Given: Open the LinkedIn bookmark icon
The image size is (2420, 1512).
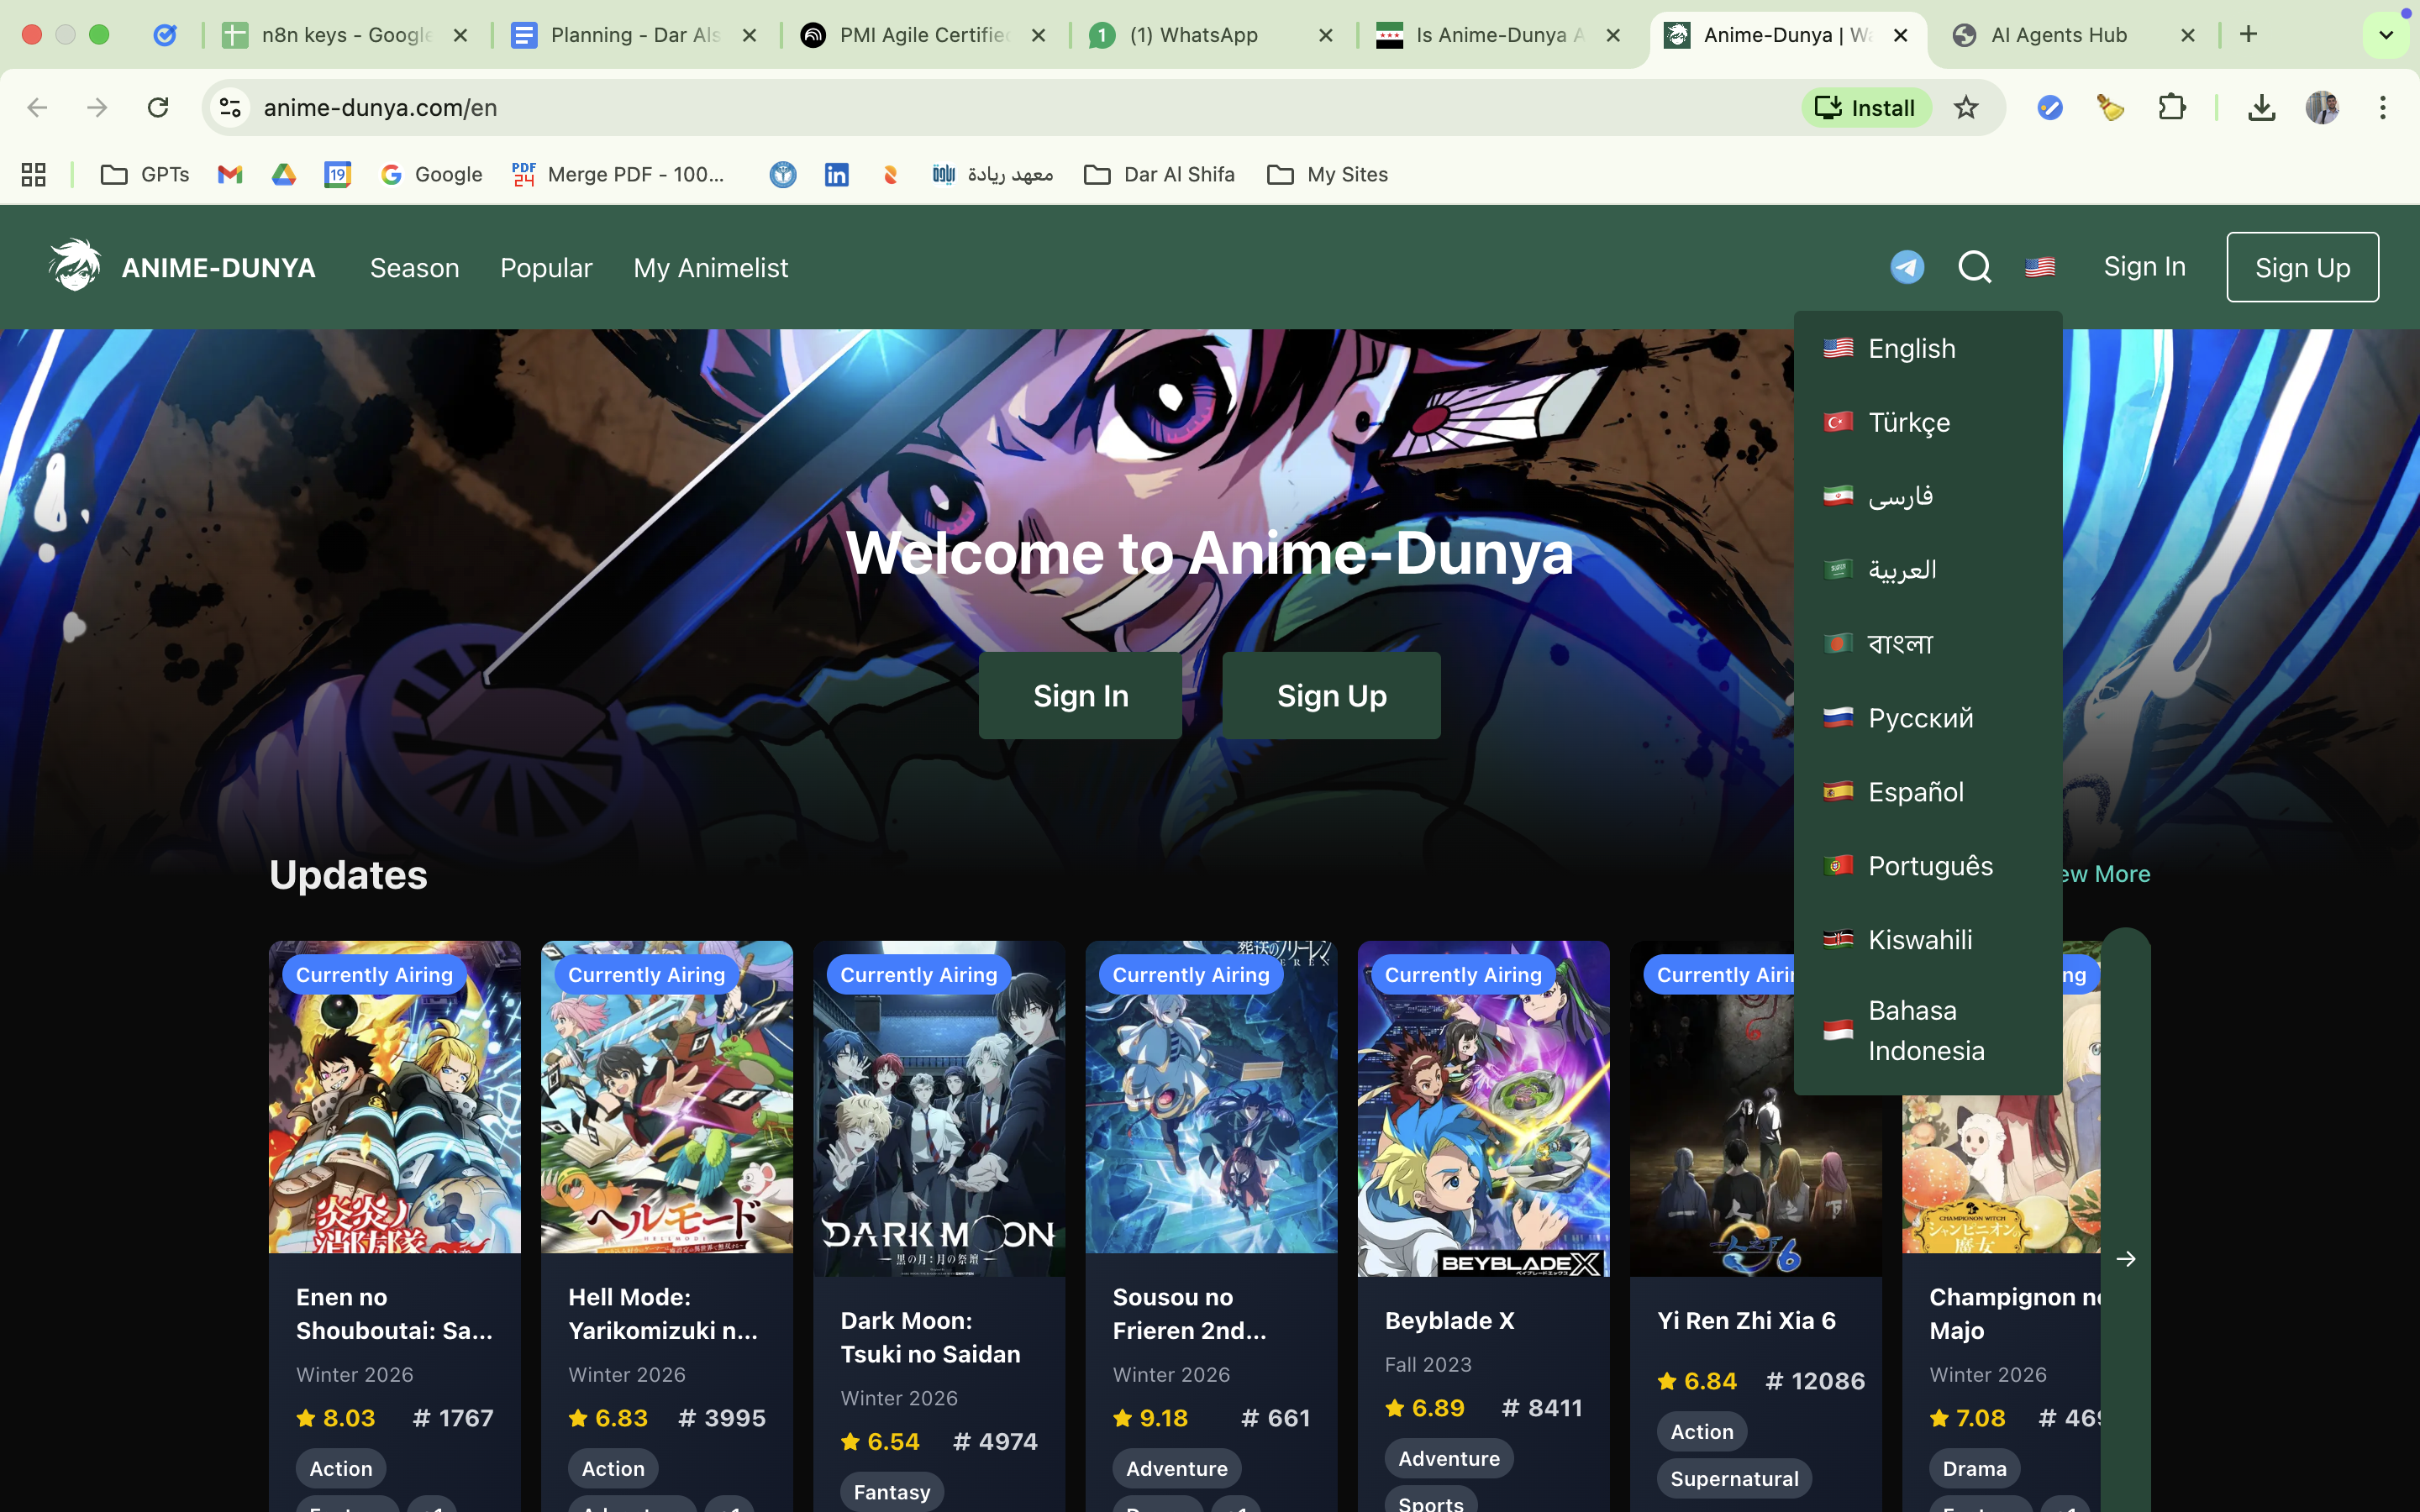Looking at the screenshot, I should 836,174.
